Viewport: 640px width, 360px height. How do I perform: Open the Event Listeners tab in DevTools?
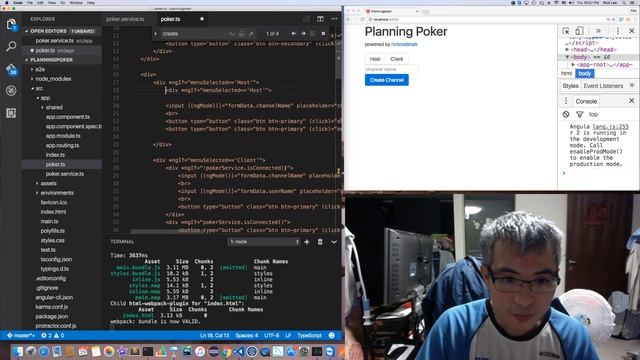tap(603, 86)
